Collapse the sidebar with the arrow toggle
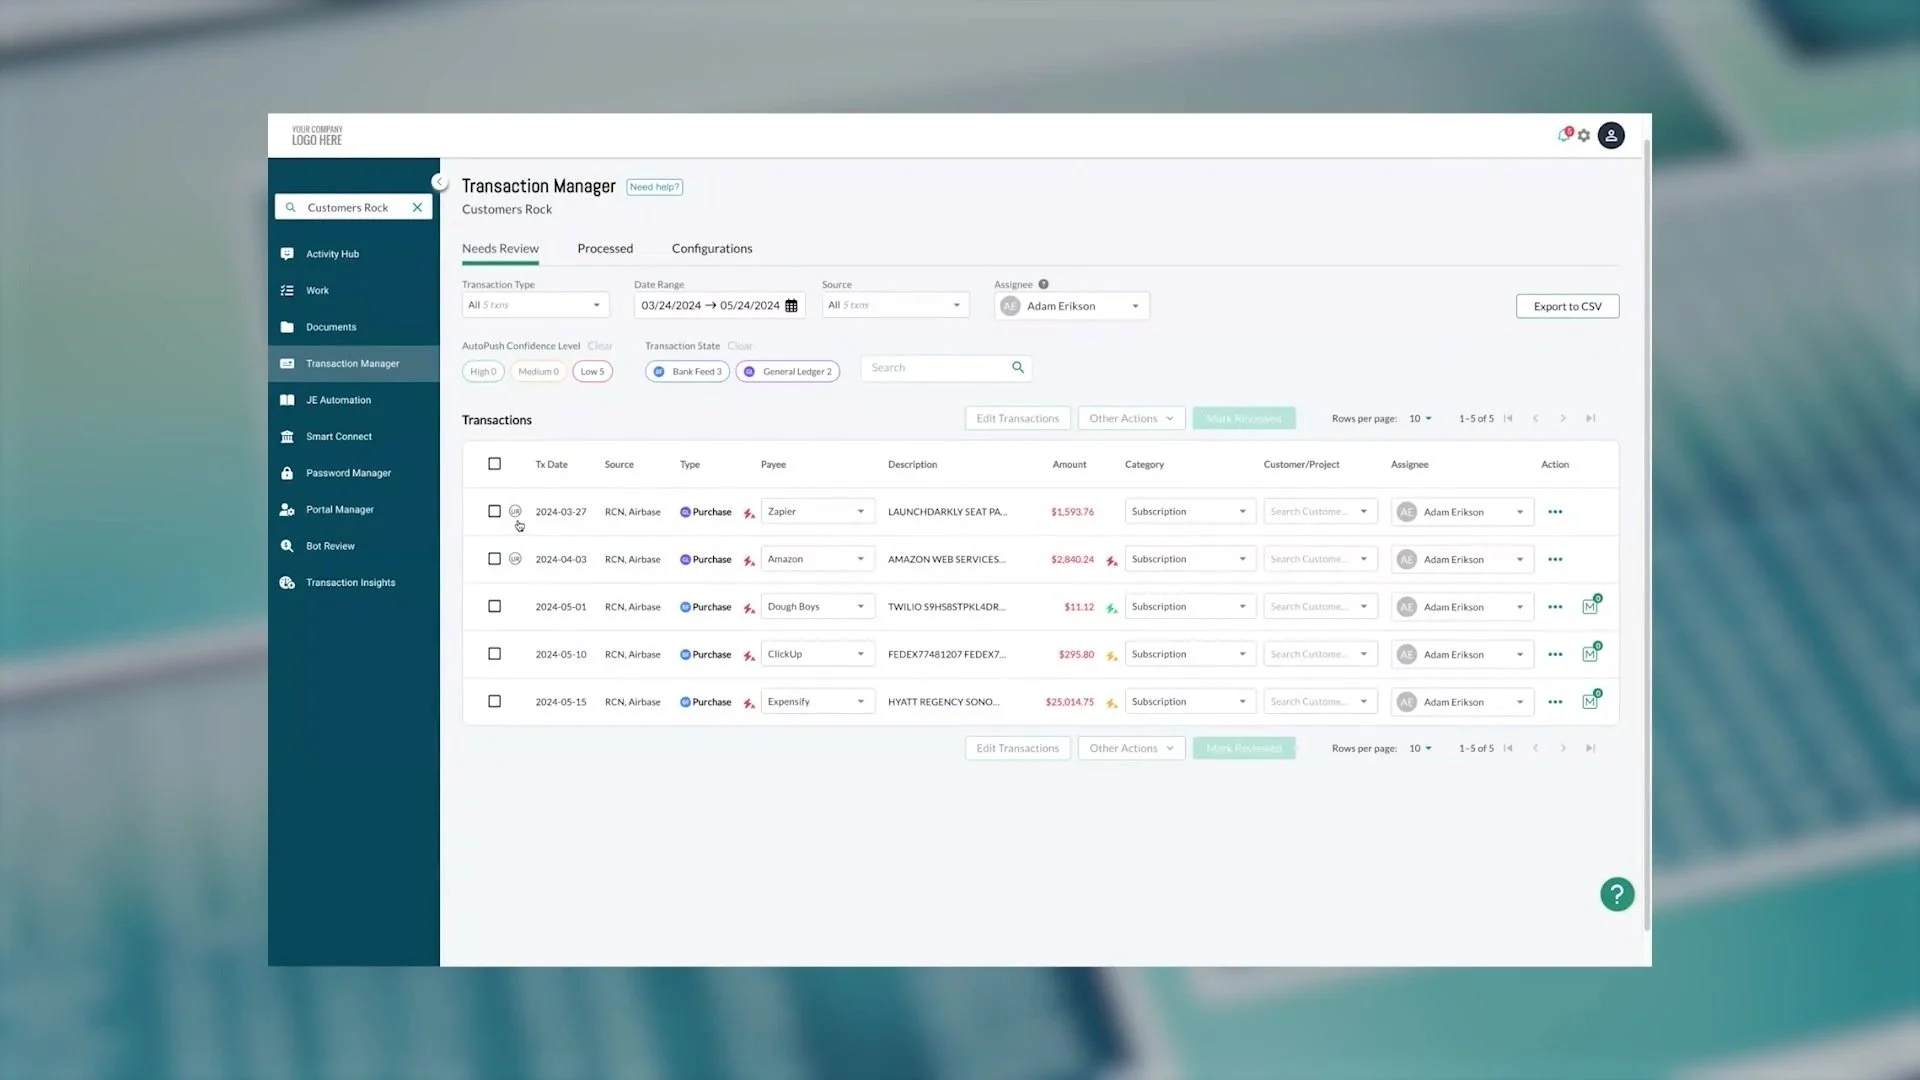The image size is (1920, 1080). point(439,182)
